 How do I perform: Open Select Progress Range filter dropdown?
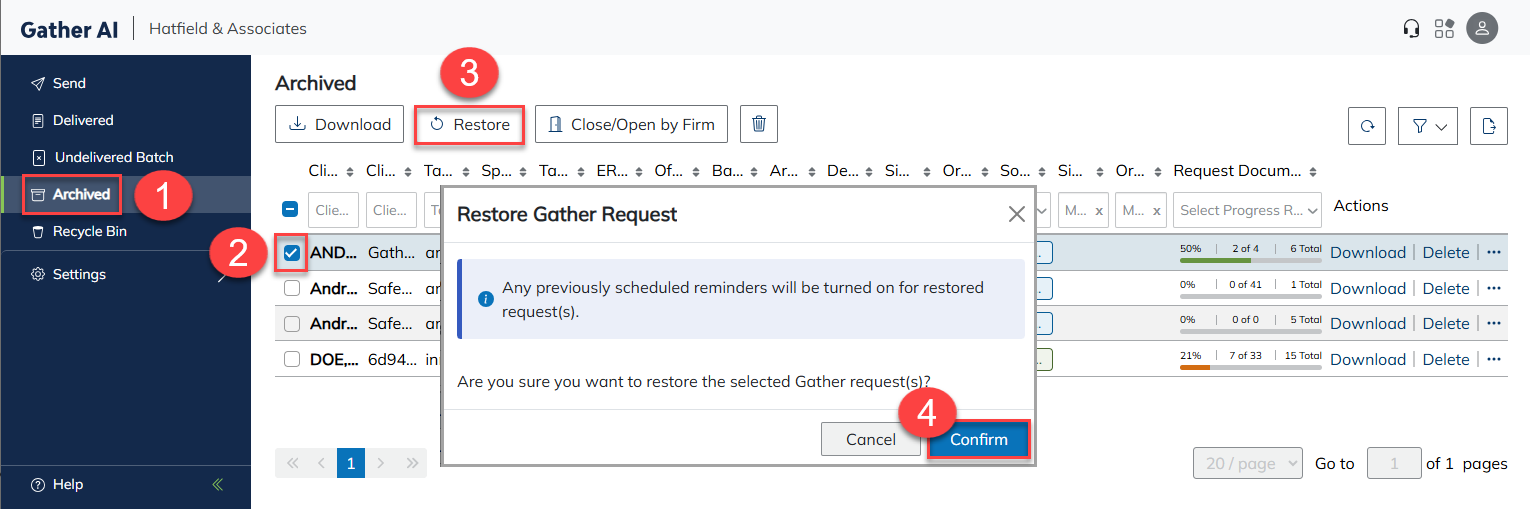[1248, 210]
